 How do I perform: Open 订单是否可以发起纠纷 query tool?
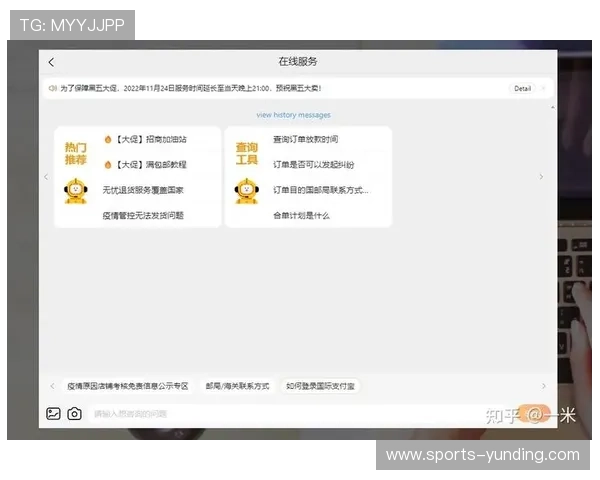point(314,165)
